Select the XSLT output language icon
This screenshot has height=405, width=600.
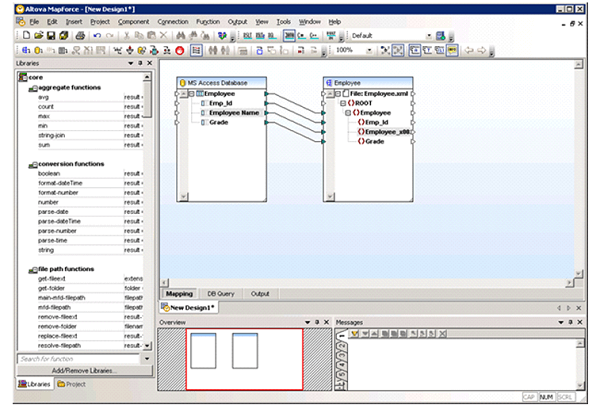coord(248,36)
